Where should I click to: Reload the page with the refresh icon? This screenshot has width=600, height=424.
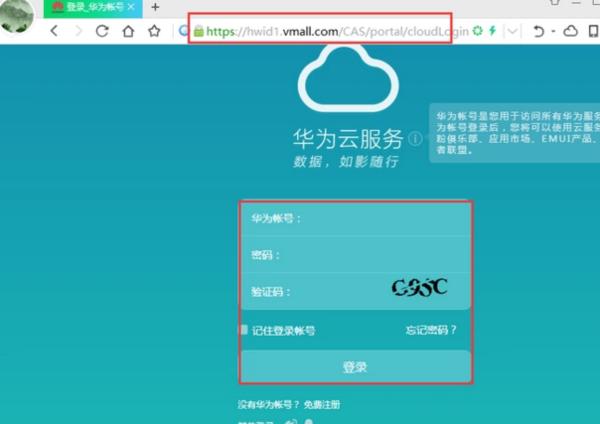pyautogui.click(x=102, y=31)
